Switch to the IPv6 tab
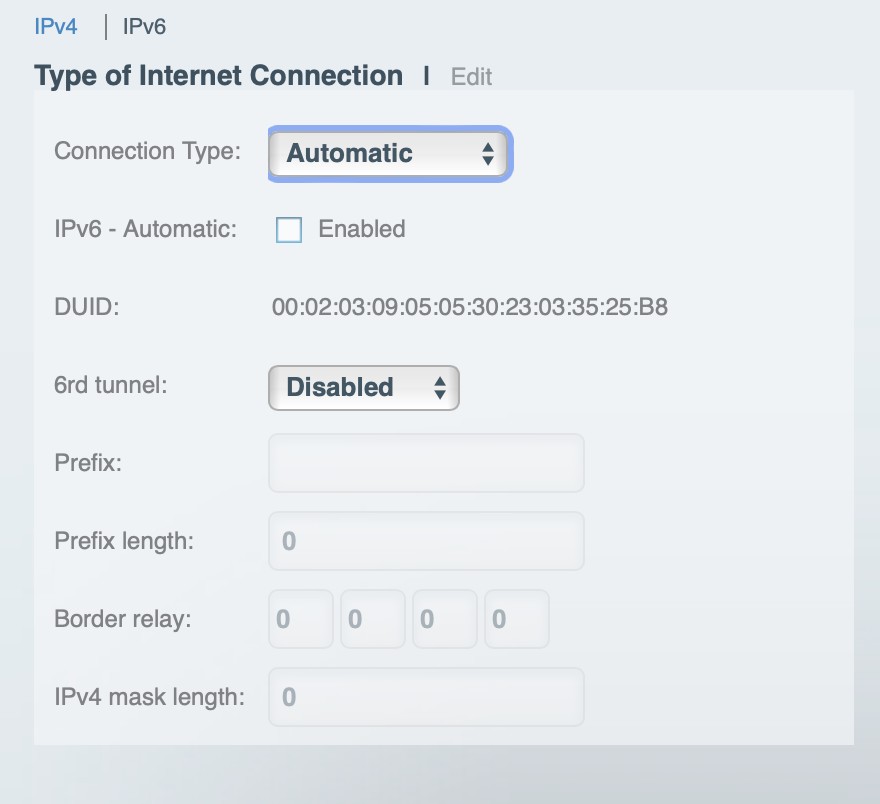Viewport: 880px width, 804px height. 144,26
